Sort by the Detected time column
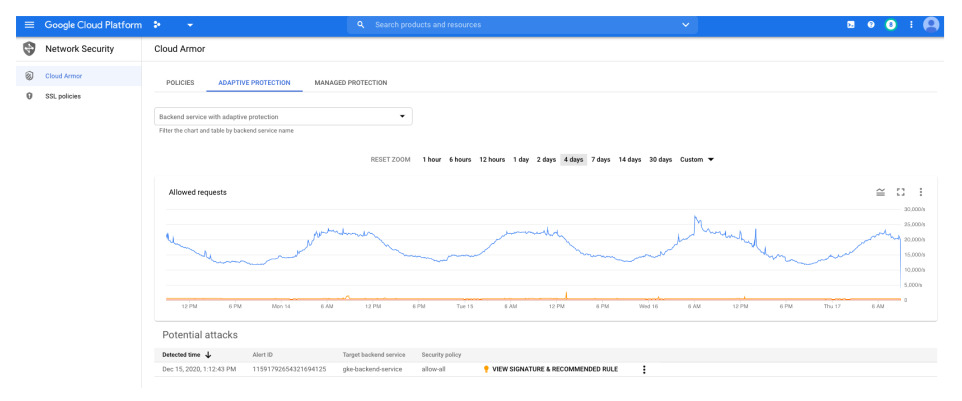The width and height of the screenshot is (962, 401). [x=181, y=354]
